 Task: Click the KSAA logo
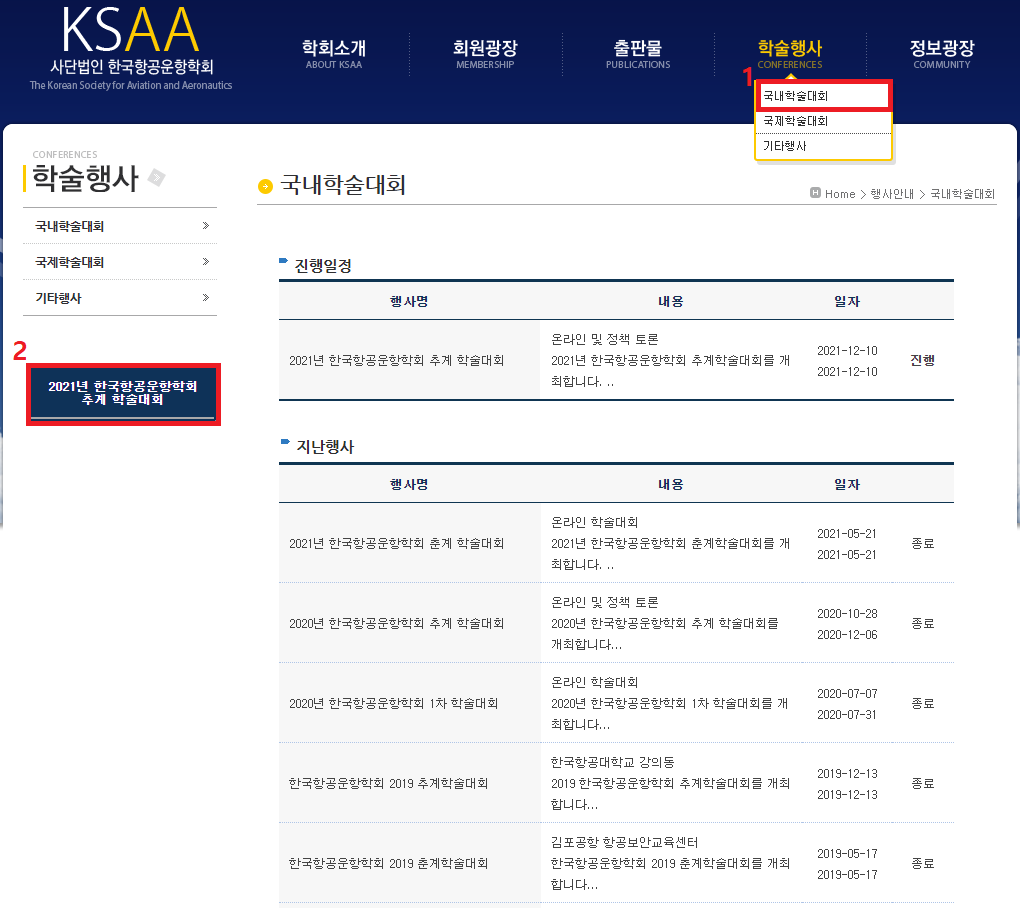[131, 49]
